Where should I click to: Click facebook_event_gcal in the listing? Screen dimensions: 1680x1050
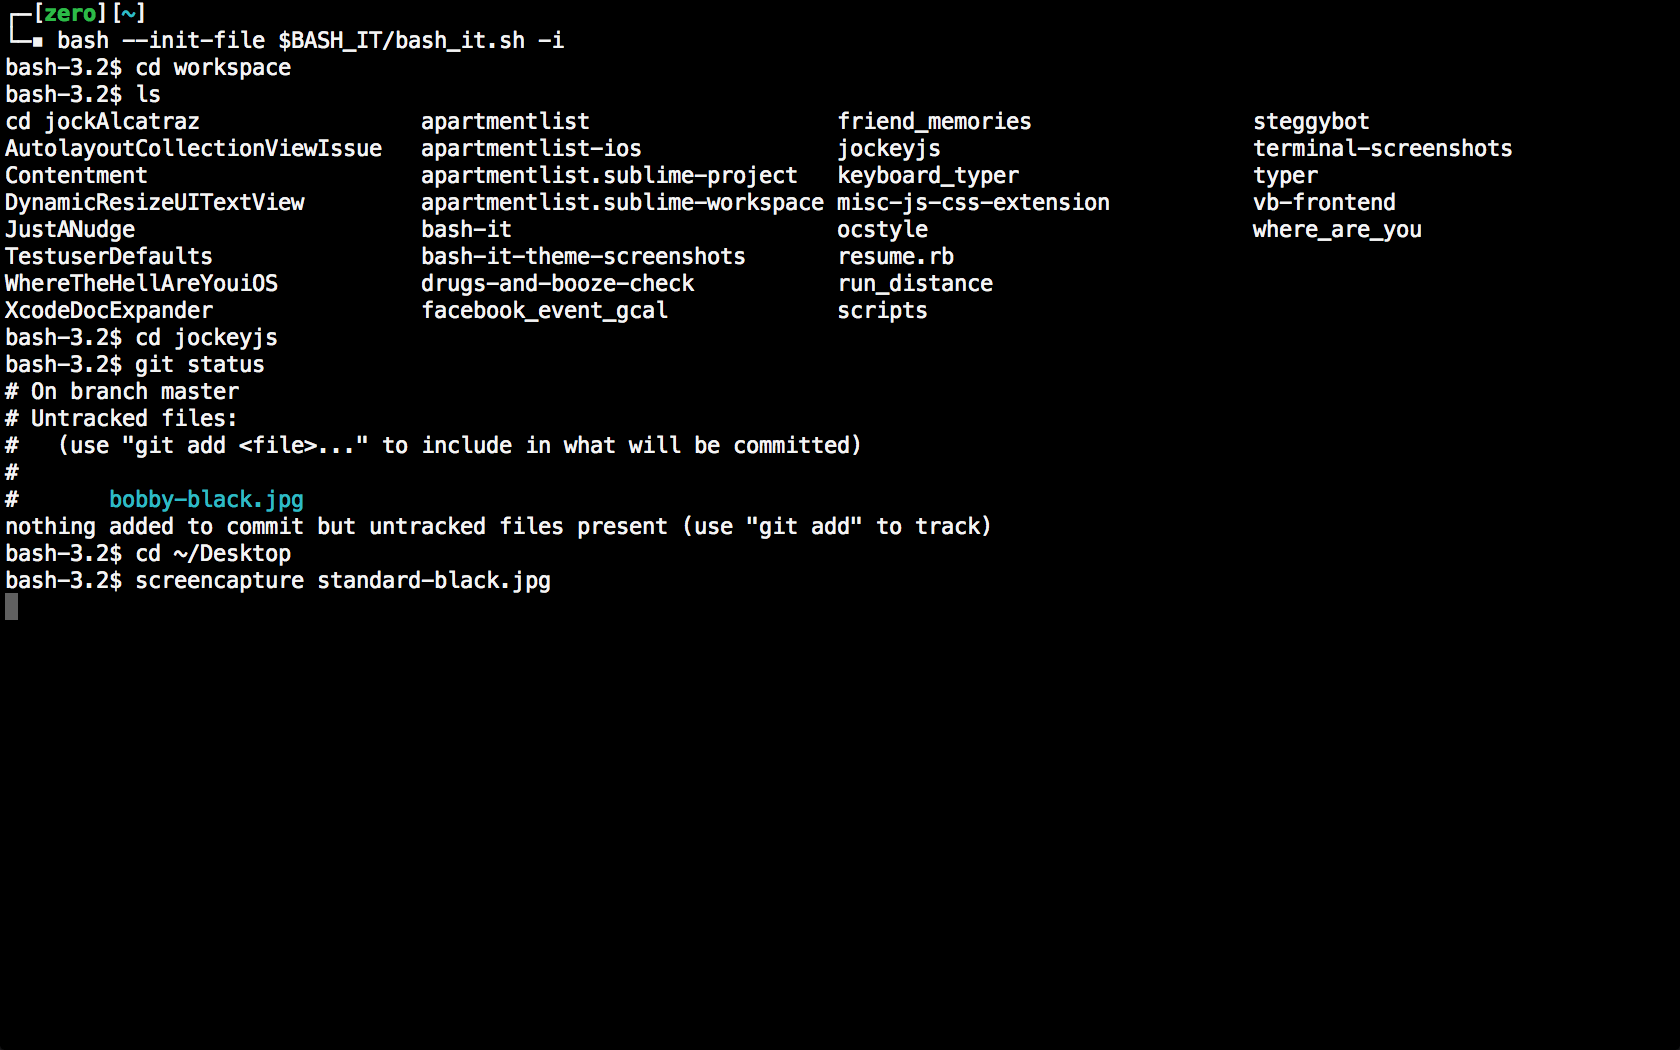(544, 310)
